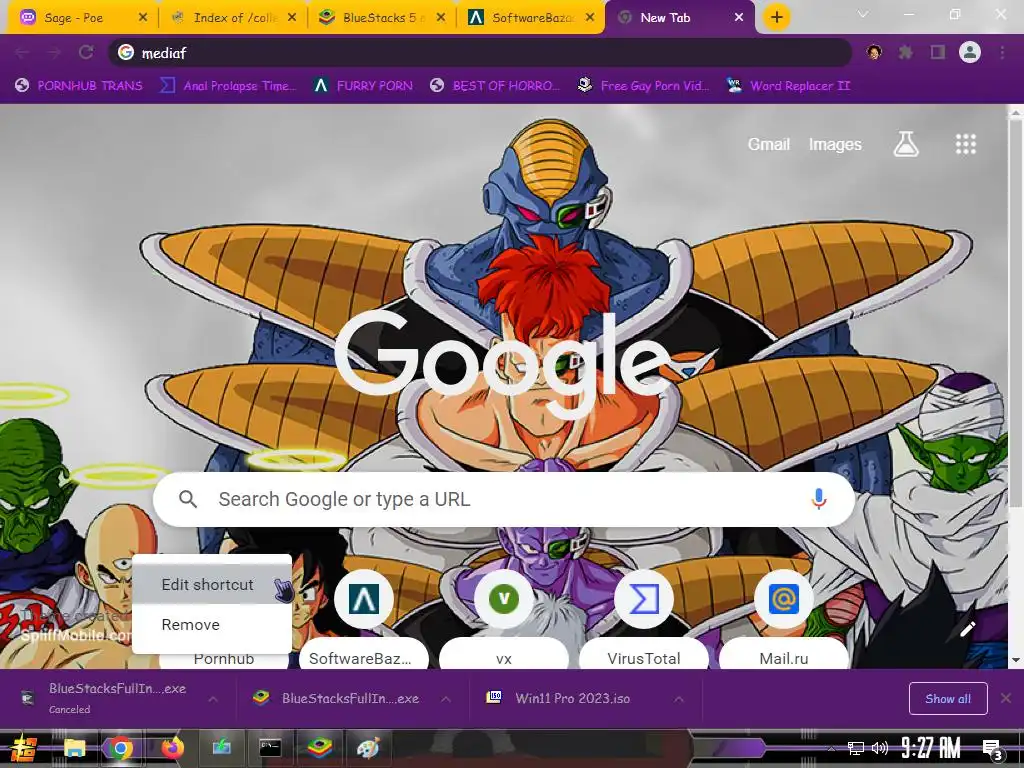Click the address bar containing mediaf
Image resolution: width=1024 pixels, height=768 pixels.
[x=480, y=52]
